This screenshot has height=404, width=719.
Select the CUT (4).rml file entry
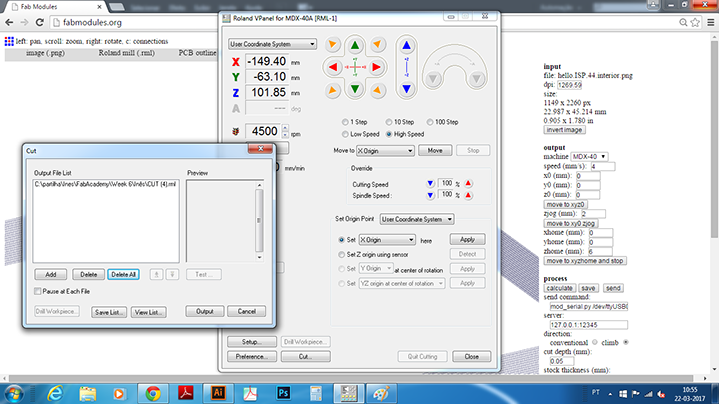(x=105, y=184)
